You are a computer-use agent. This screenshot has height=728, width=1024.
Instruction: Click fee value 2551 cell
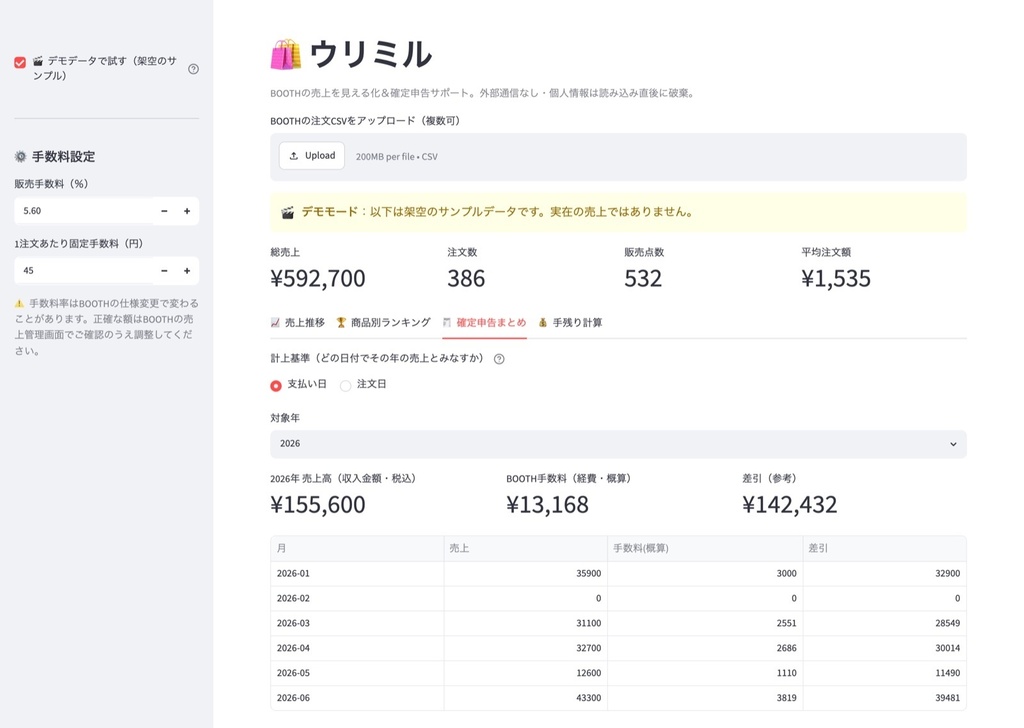coord(705,623)
